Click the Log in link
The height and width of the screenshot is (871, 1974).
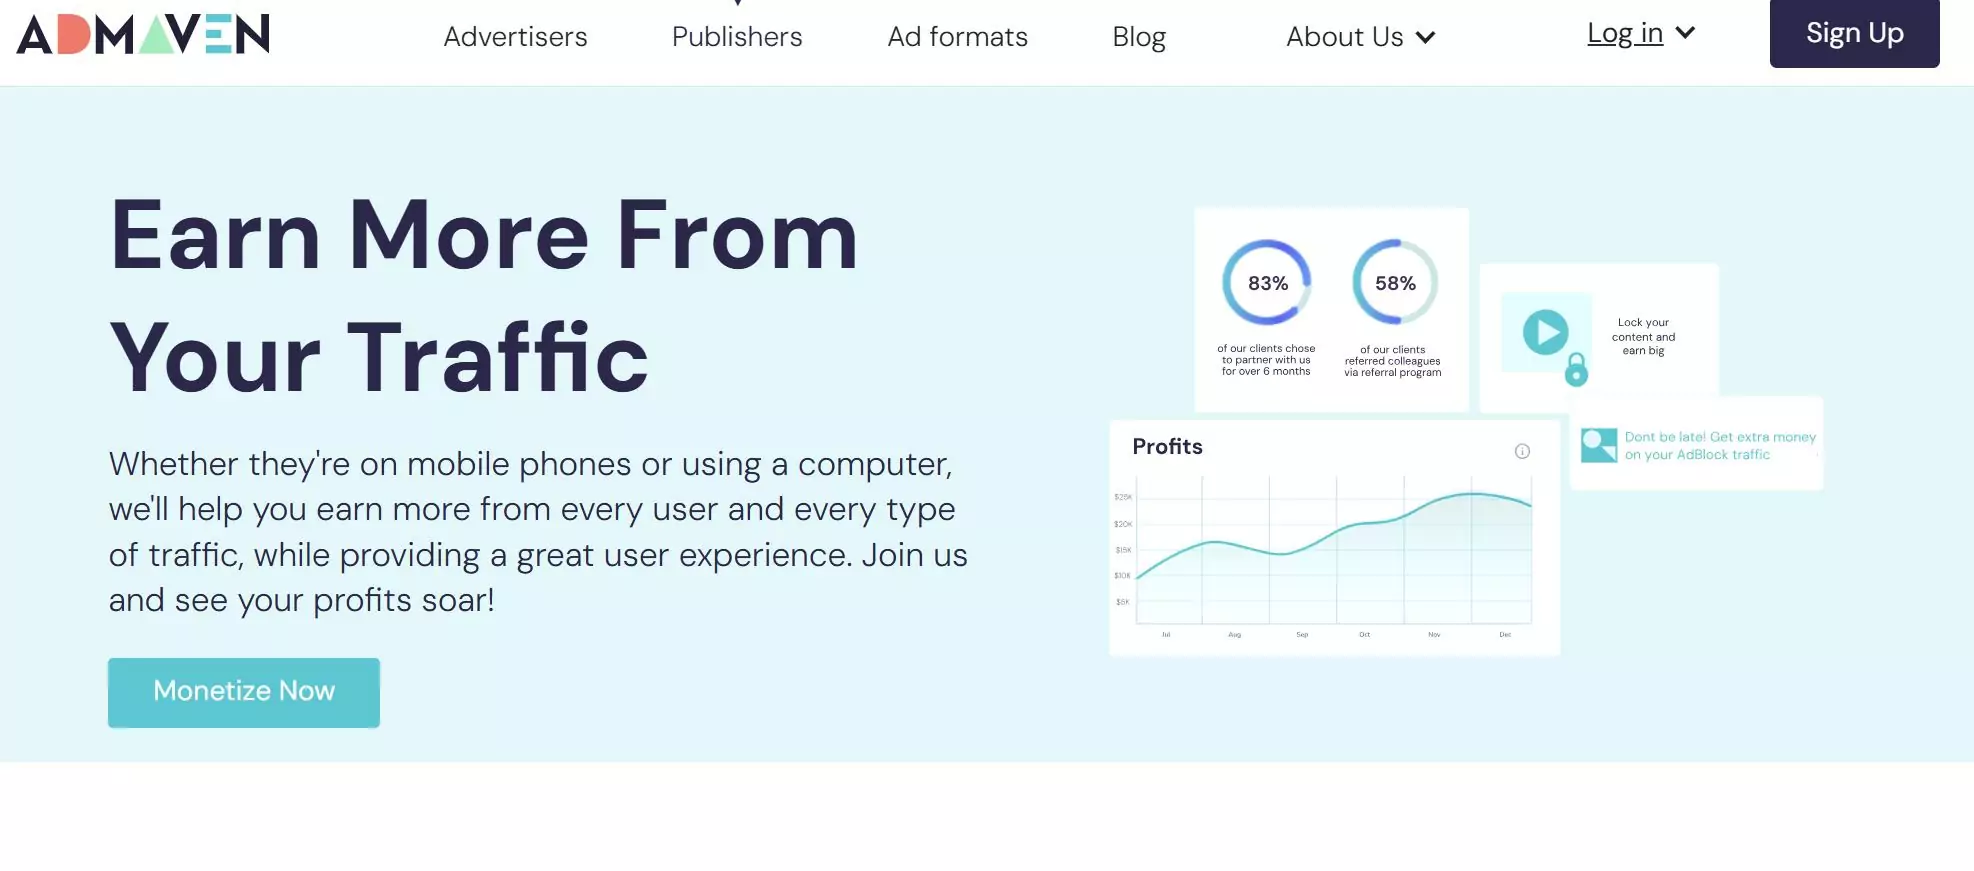1624,33
